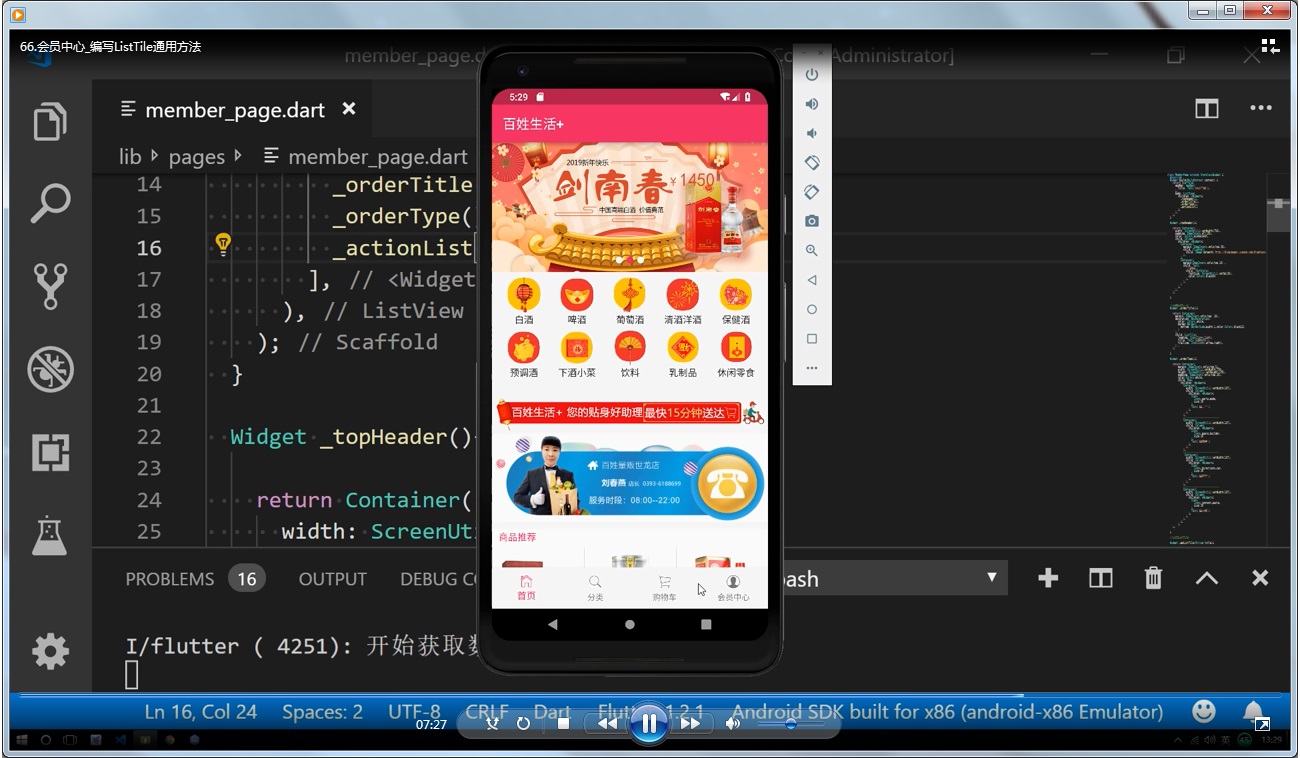The width and height of the screenshot is (1300, 758).
Task: Kill the terminal with the trash icon
Action: [1153, 578]
